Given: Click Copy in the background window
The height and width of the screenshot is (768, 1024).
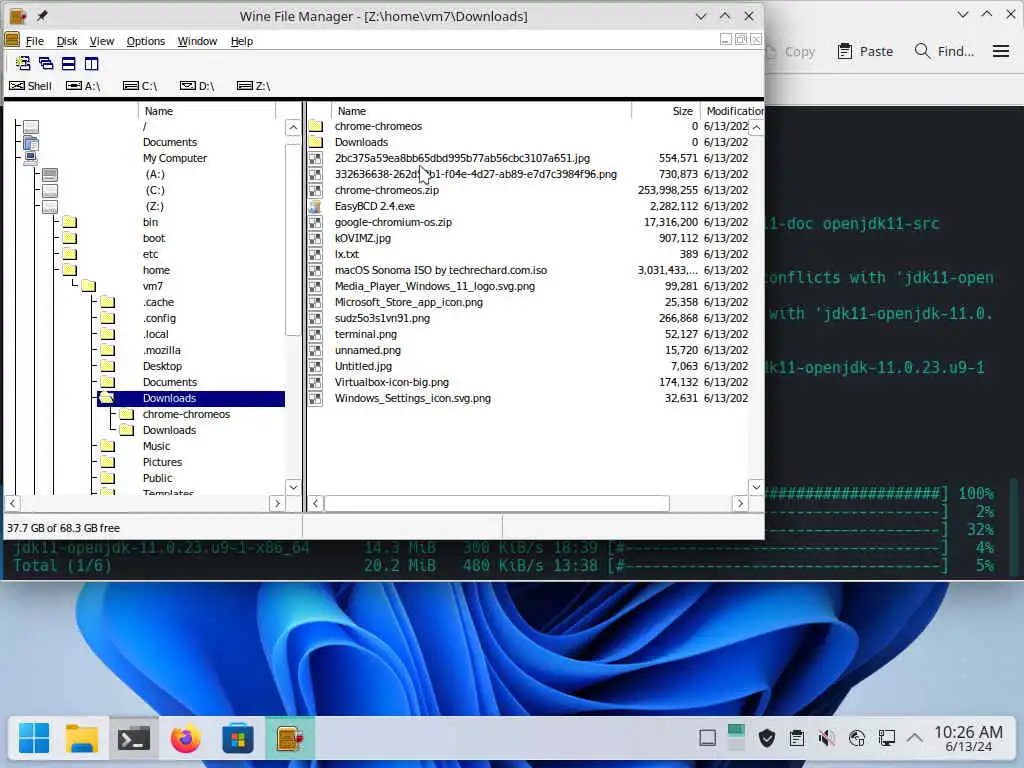Looking at the screenshot, I should [791, 51].
